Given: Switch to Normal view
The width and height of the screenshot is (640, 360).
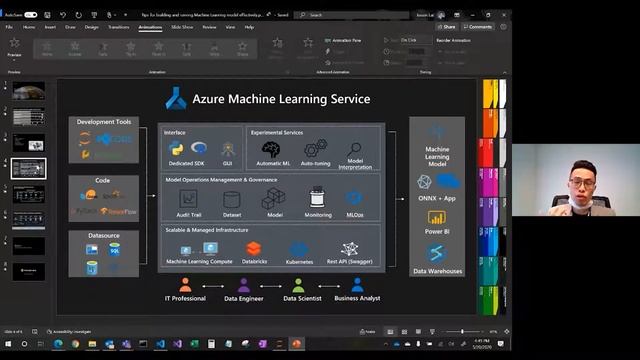Looking at the screenshot, I should pos(390,331).
